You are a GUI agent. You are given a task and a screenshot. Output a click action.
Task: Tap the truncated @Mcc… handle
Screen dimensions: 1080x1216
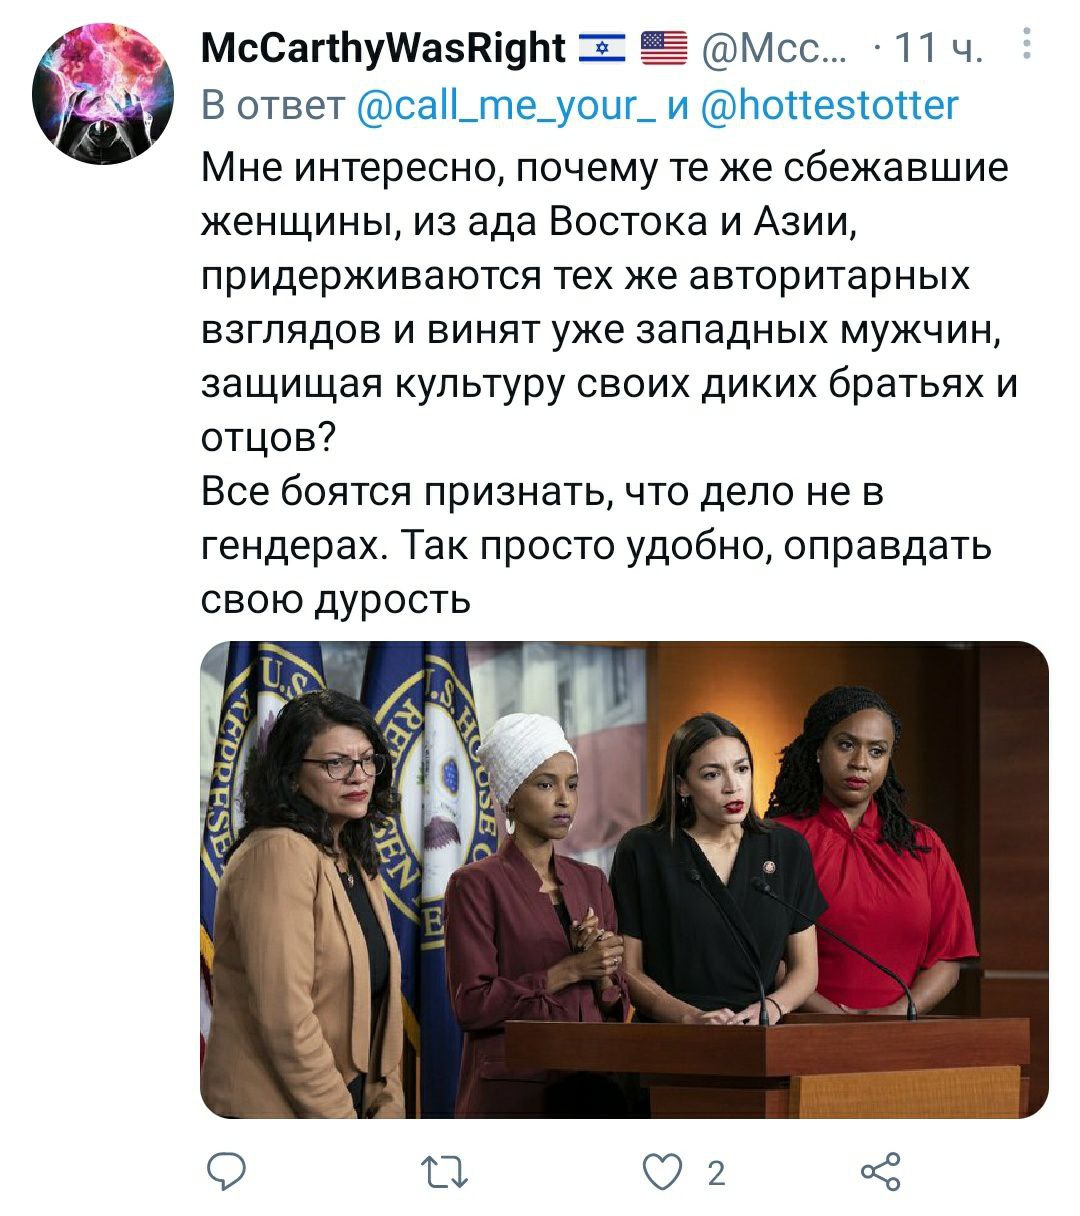(x=773, y=47)
